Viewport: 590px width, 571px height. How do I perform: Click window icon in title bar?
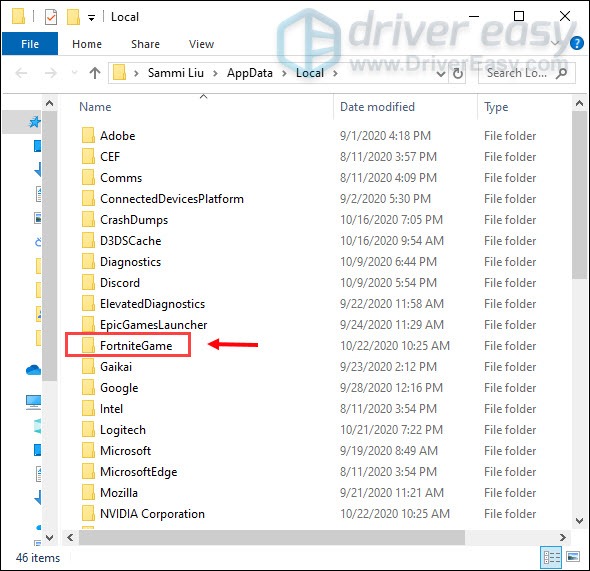pyautogui.click(x=18, y=17)
